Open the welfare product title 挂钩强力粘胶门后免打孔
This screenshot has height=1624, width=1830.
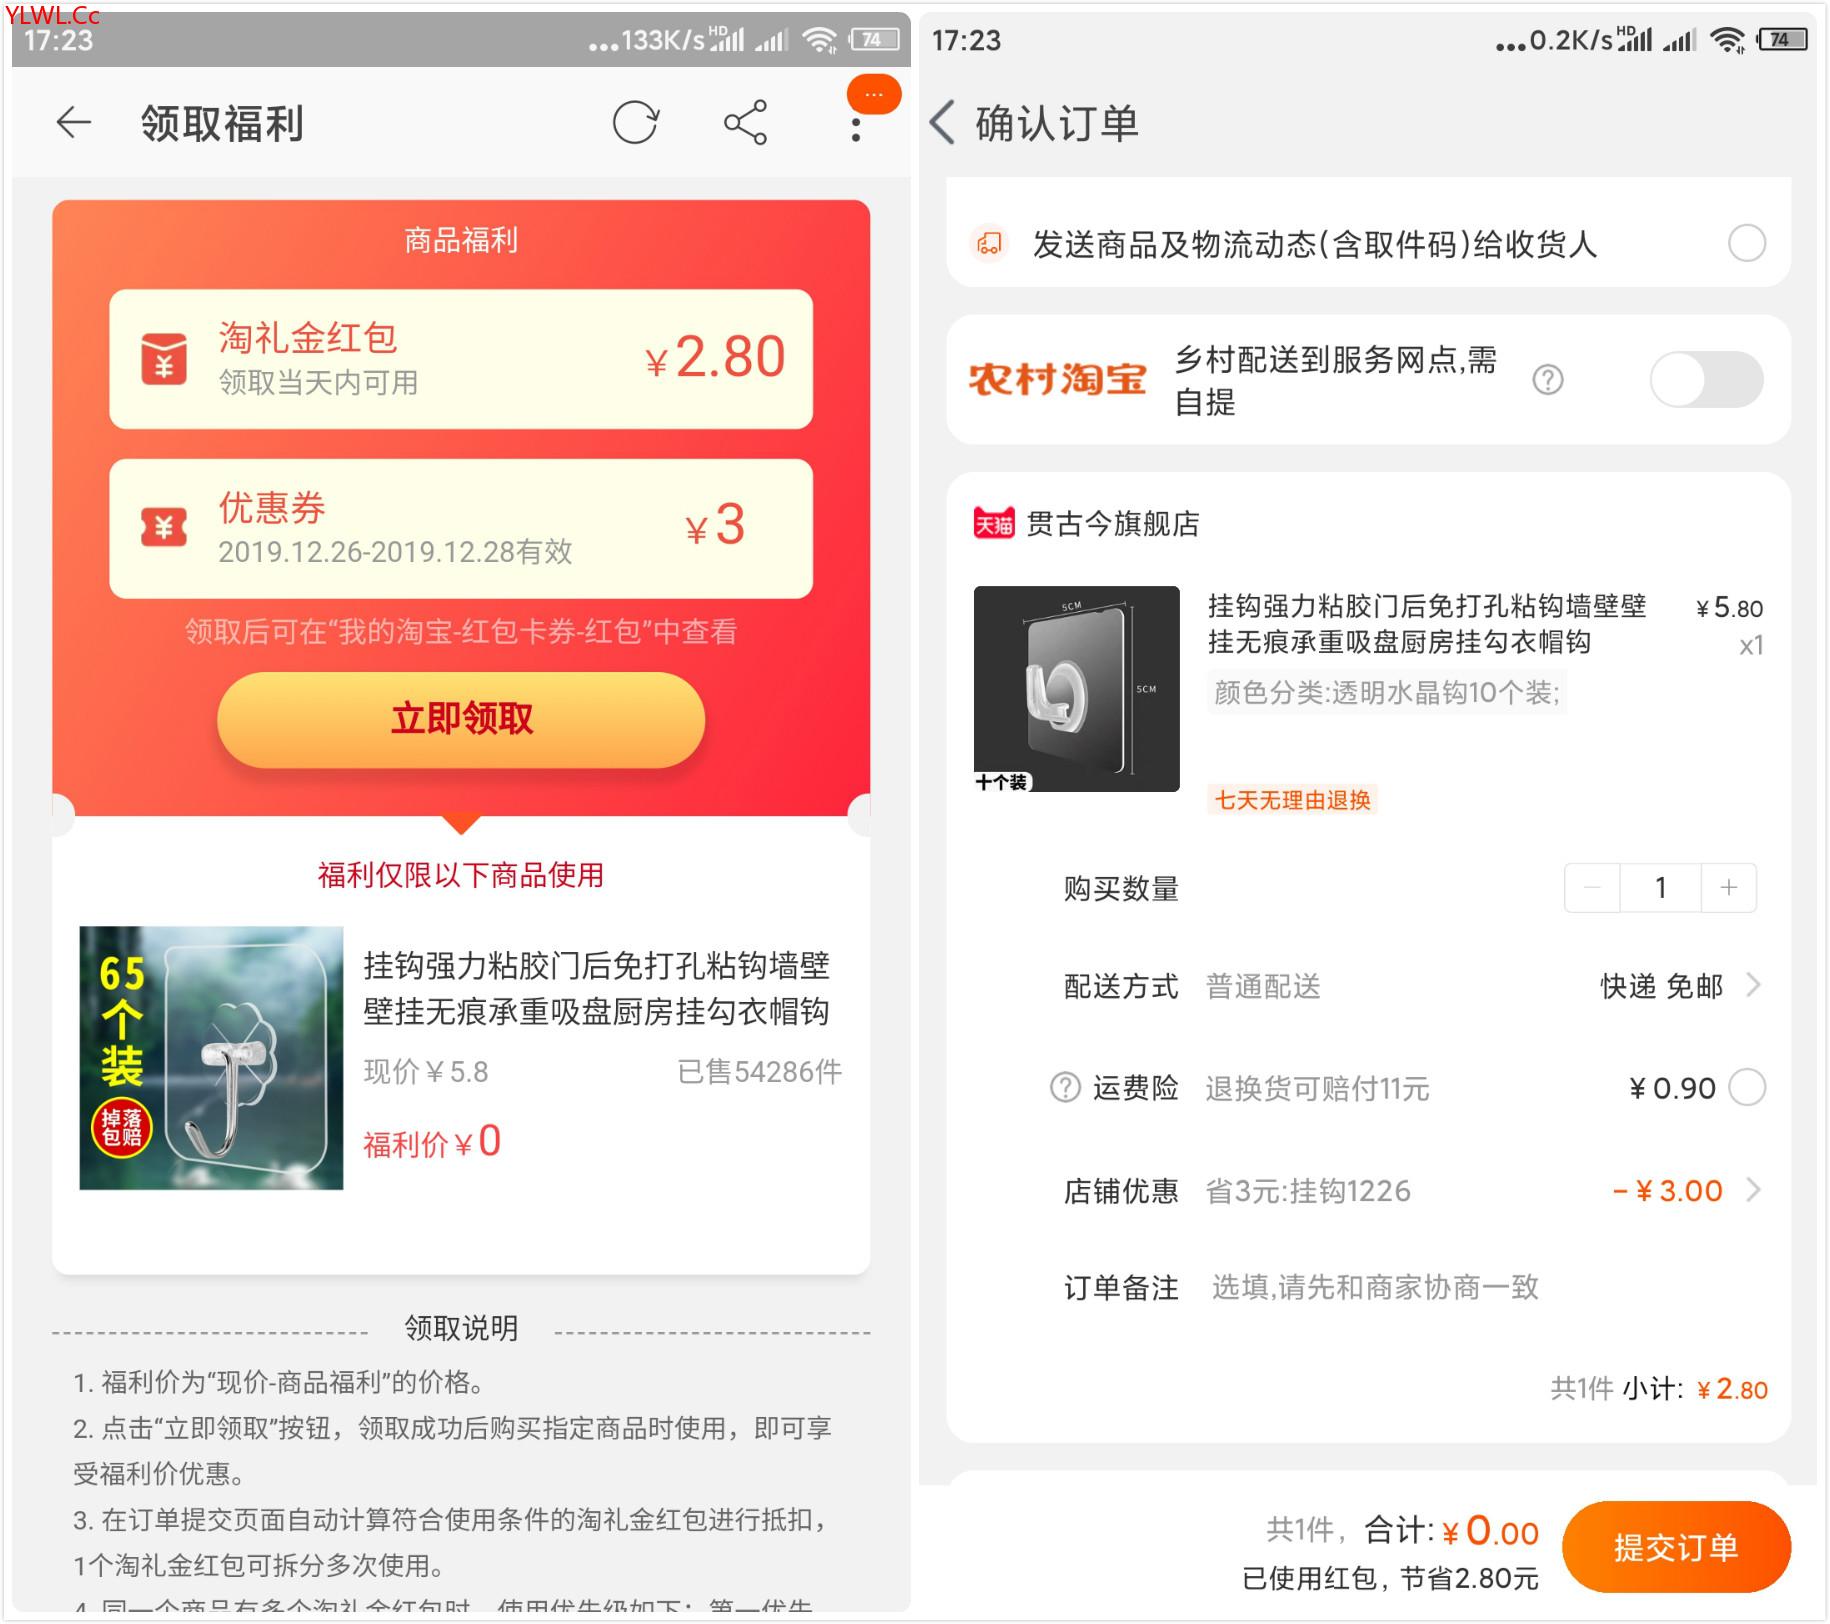(597, 988)
